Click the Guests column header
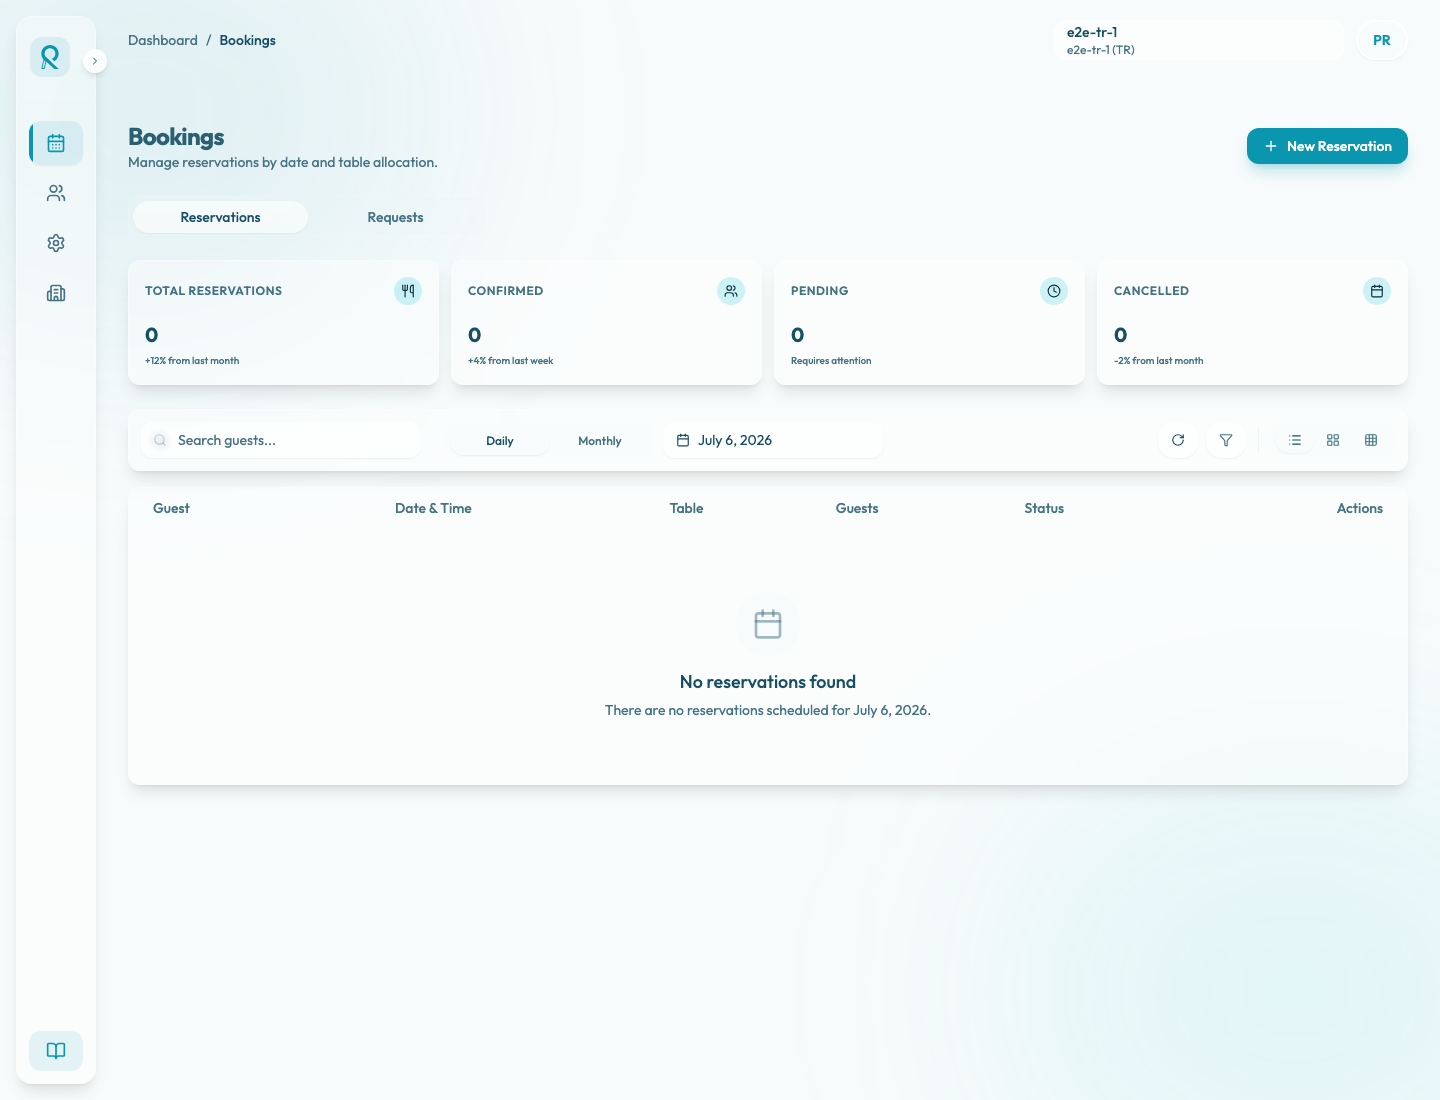 click(857, 508)
